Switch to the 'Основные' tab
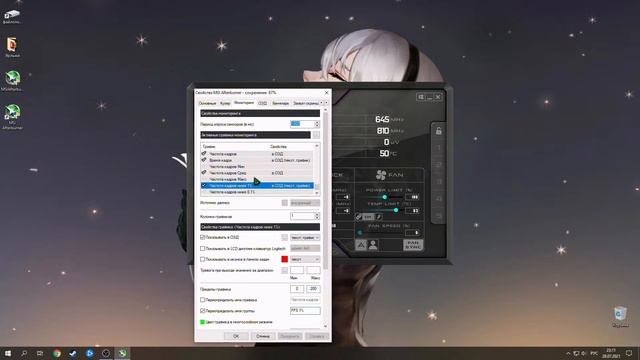Image resolution: width=640 pixels, height=360 pixels. tap(207, 104)
